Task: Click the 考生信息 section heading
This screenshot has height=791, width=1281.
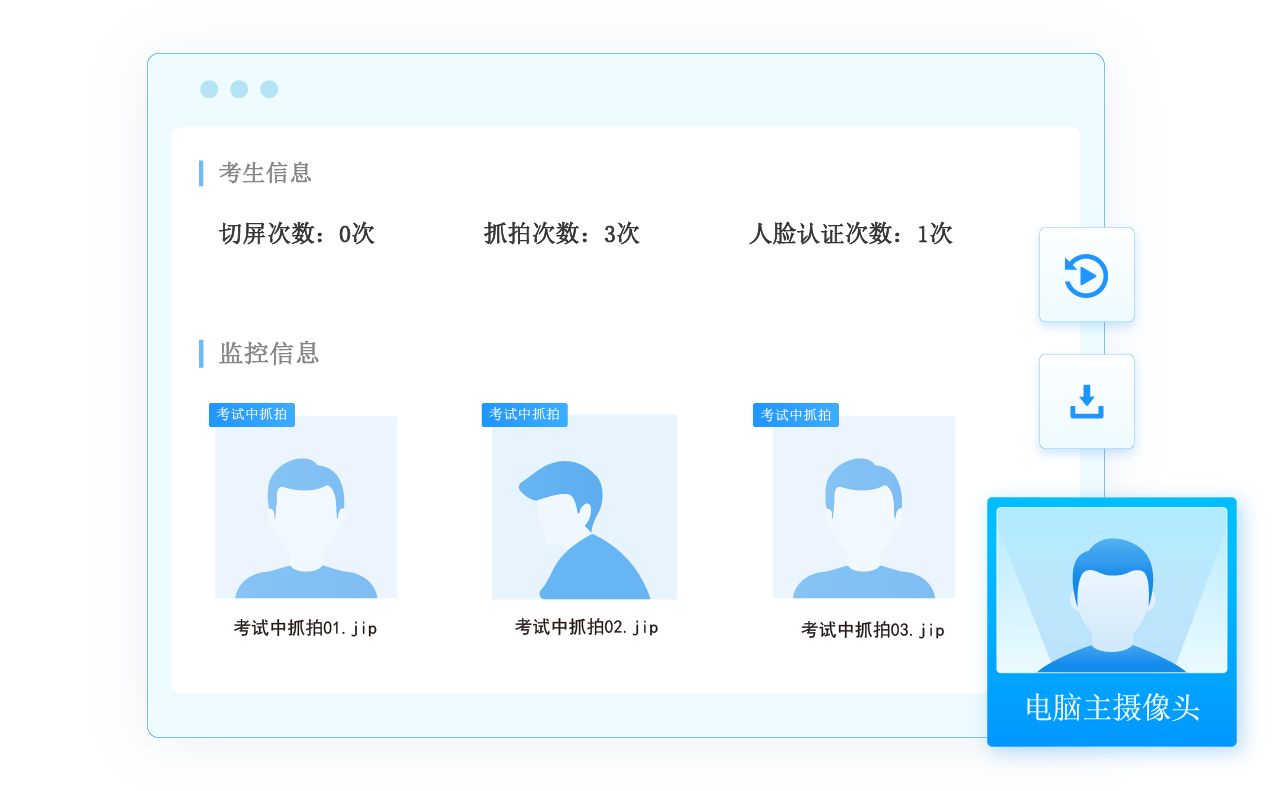Action: click(x=265, y=173)
